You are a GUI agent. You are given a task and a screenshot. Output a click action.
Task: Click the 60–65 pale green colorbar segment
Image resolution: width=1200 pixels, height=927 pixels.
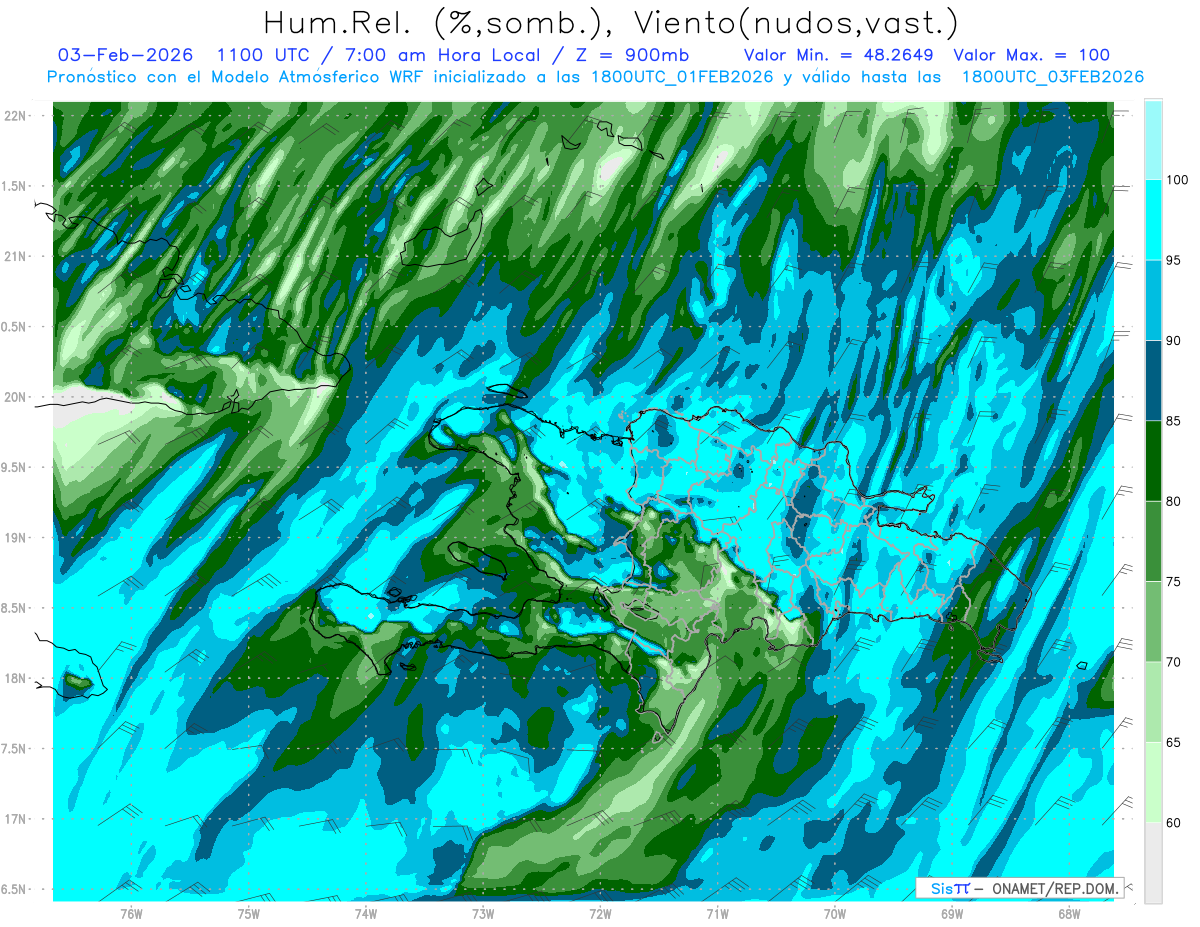tap(1153, 782)
